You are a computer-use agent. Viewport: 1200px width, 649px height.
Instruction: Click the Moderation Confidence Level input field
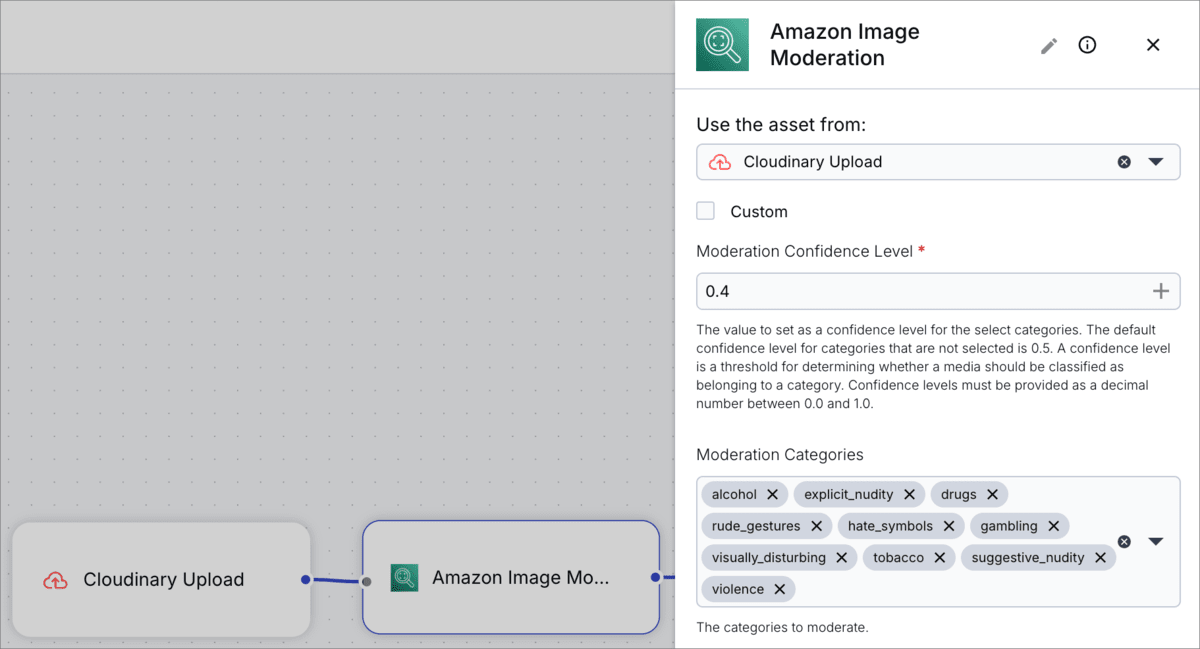pos(938,291)
